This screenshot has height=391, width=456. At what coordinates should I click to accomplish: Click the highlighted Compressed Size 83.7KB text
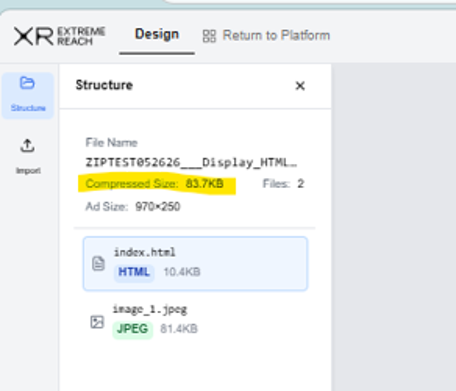pyautogui.click(x=155, y=184)
